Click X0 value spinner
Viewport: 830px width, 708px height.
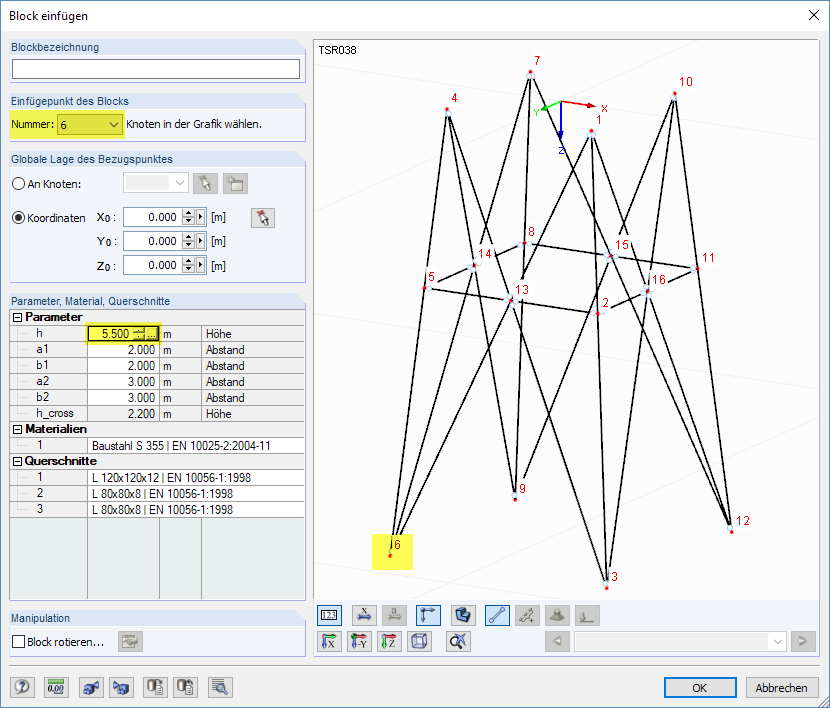point(188,217)
